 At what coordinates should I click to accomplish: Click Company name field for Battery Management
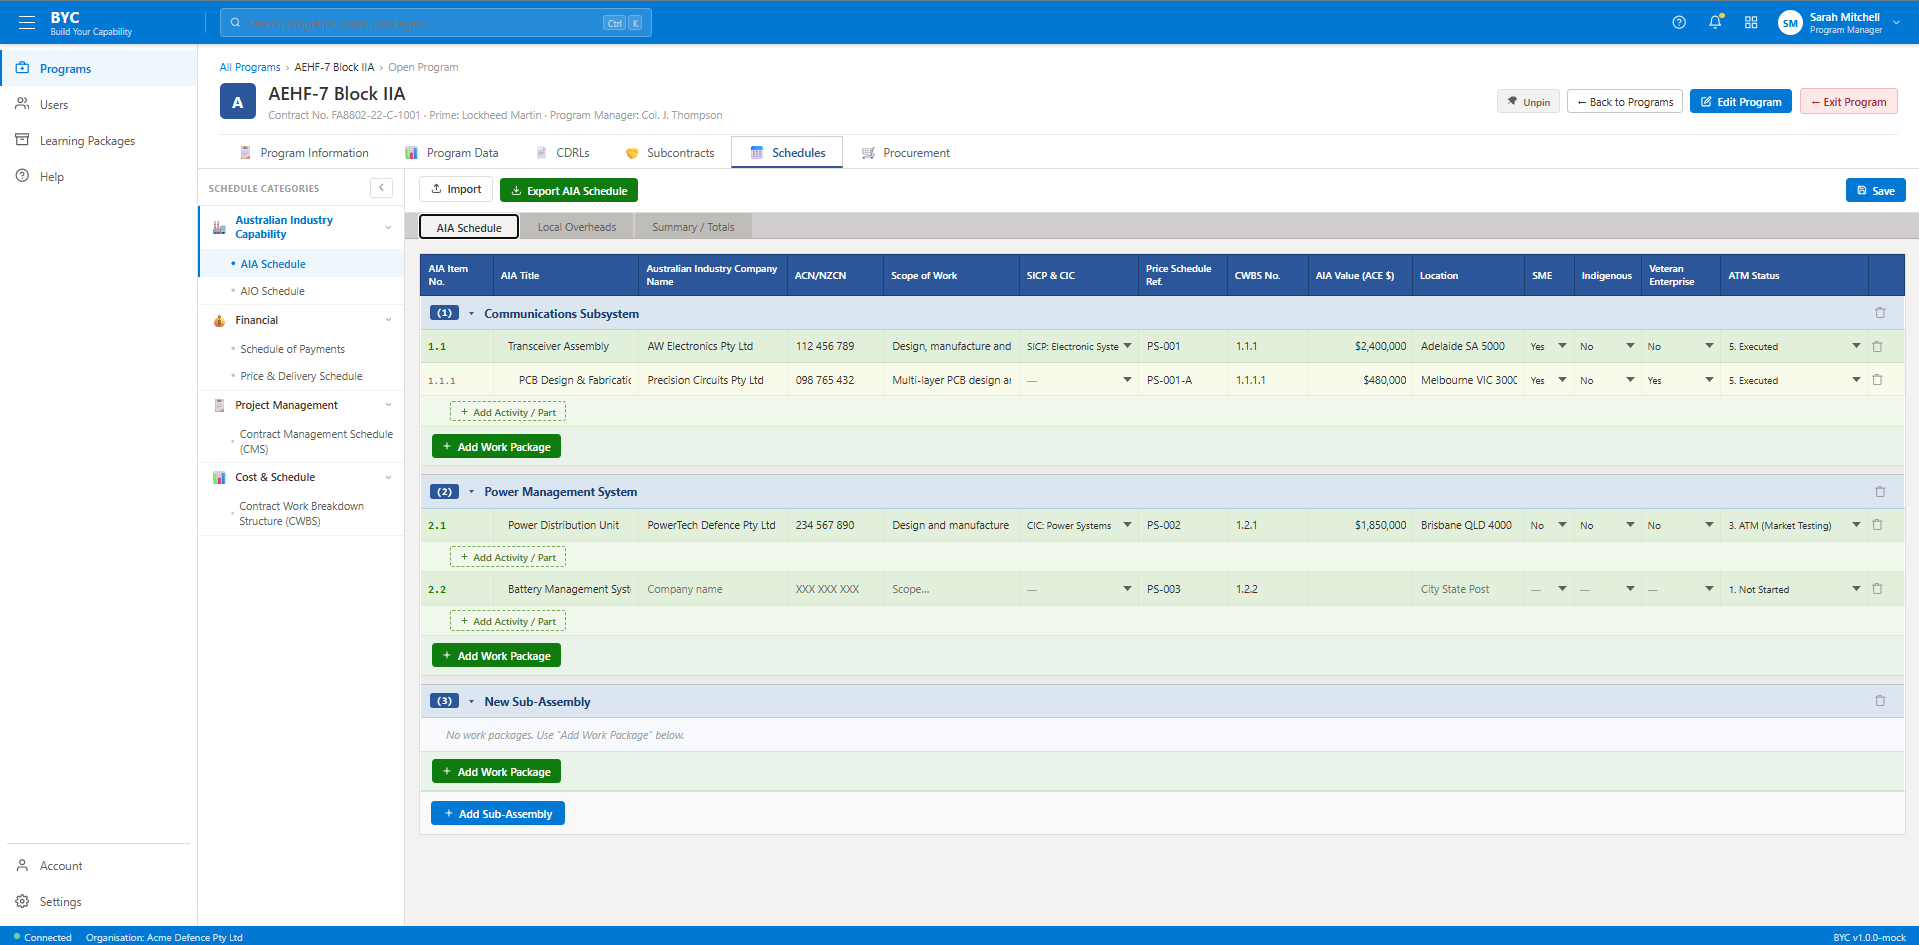coord(712,589)
